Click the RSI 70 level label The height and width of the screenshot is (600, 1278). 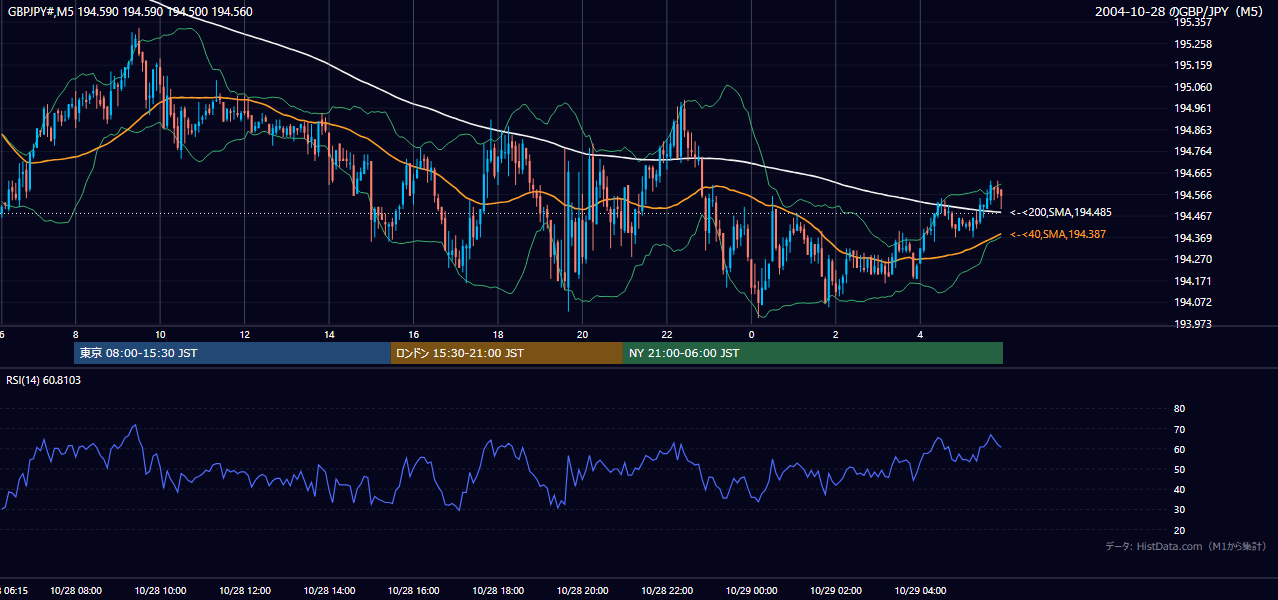coord(1179,429)
